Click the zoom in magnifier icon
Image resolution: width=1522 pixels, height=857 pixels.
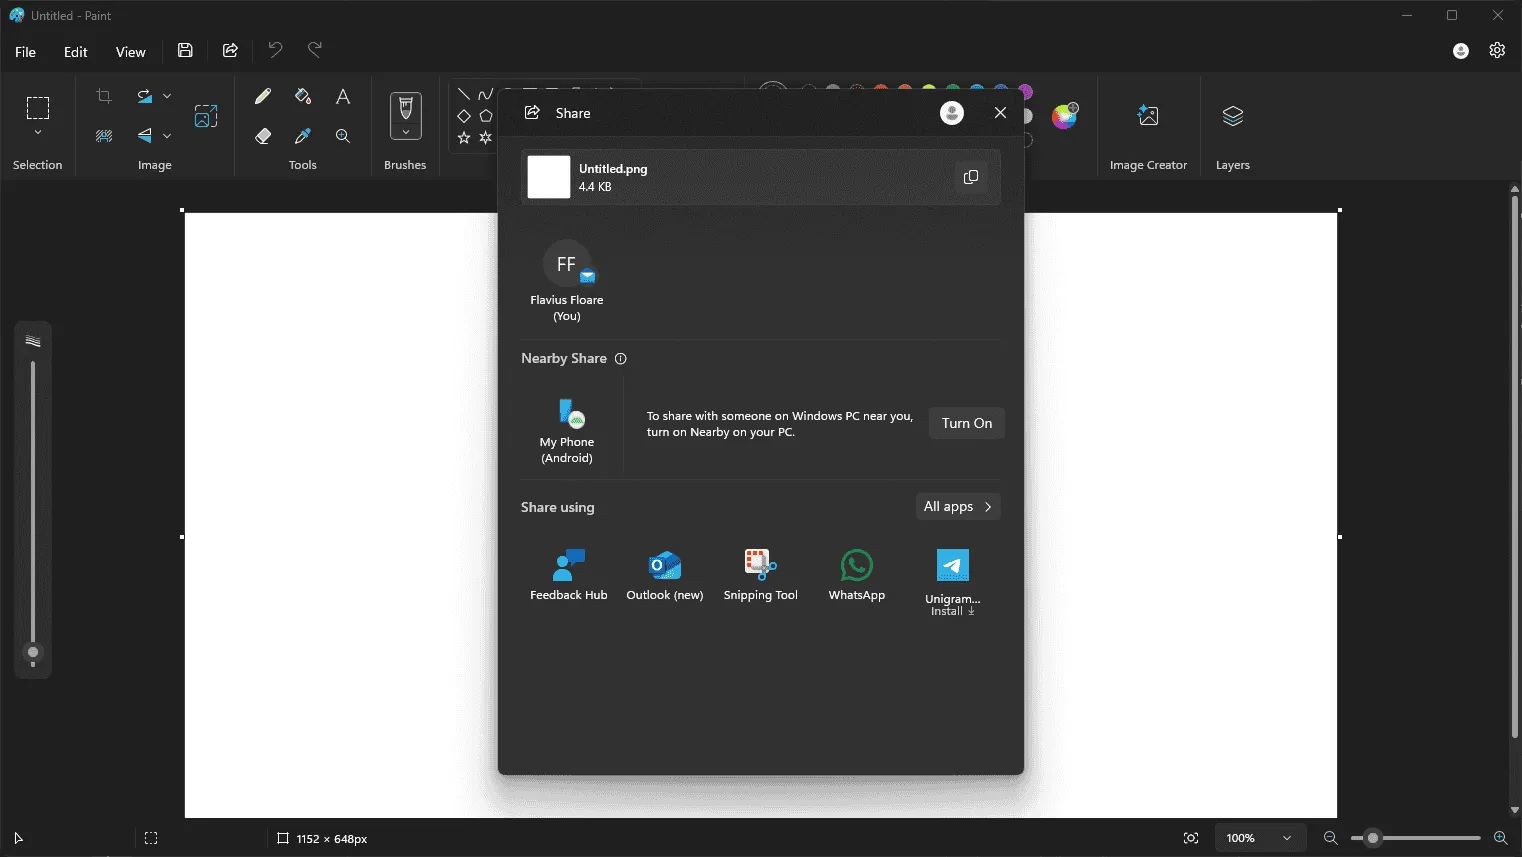pyautogui.click(x=1500, y=838)
